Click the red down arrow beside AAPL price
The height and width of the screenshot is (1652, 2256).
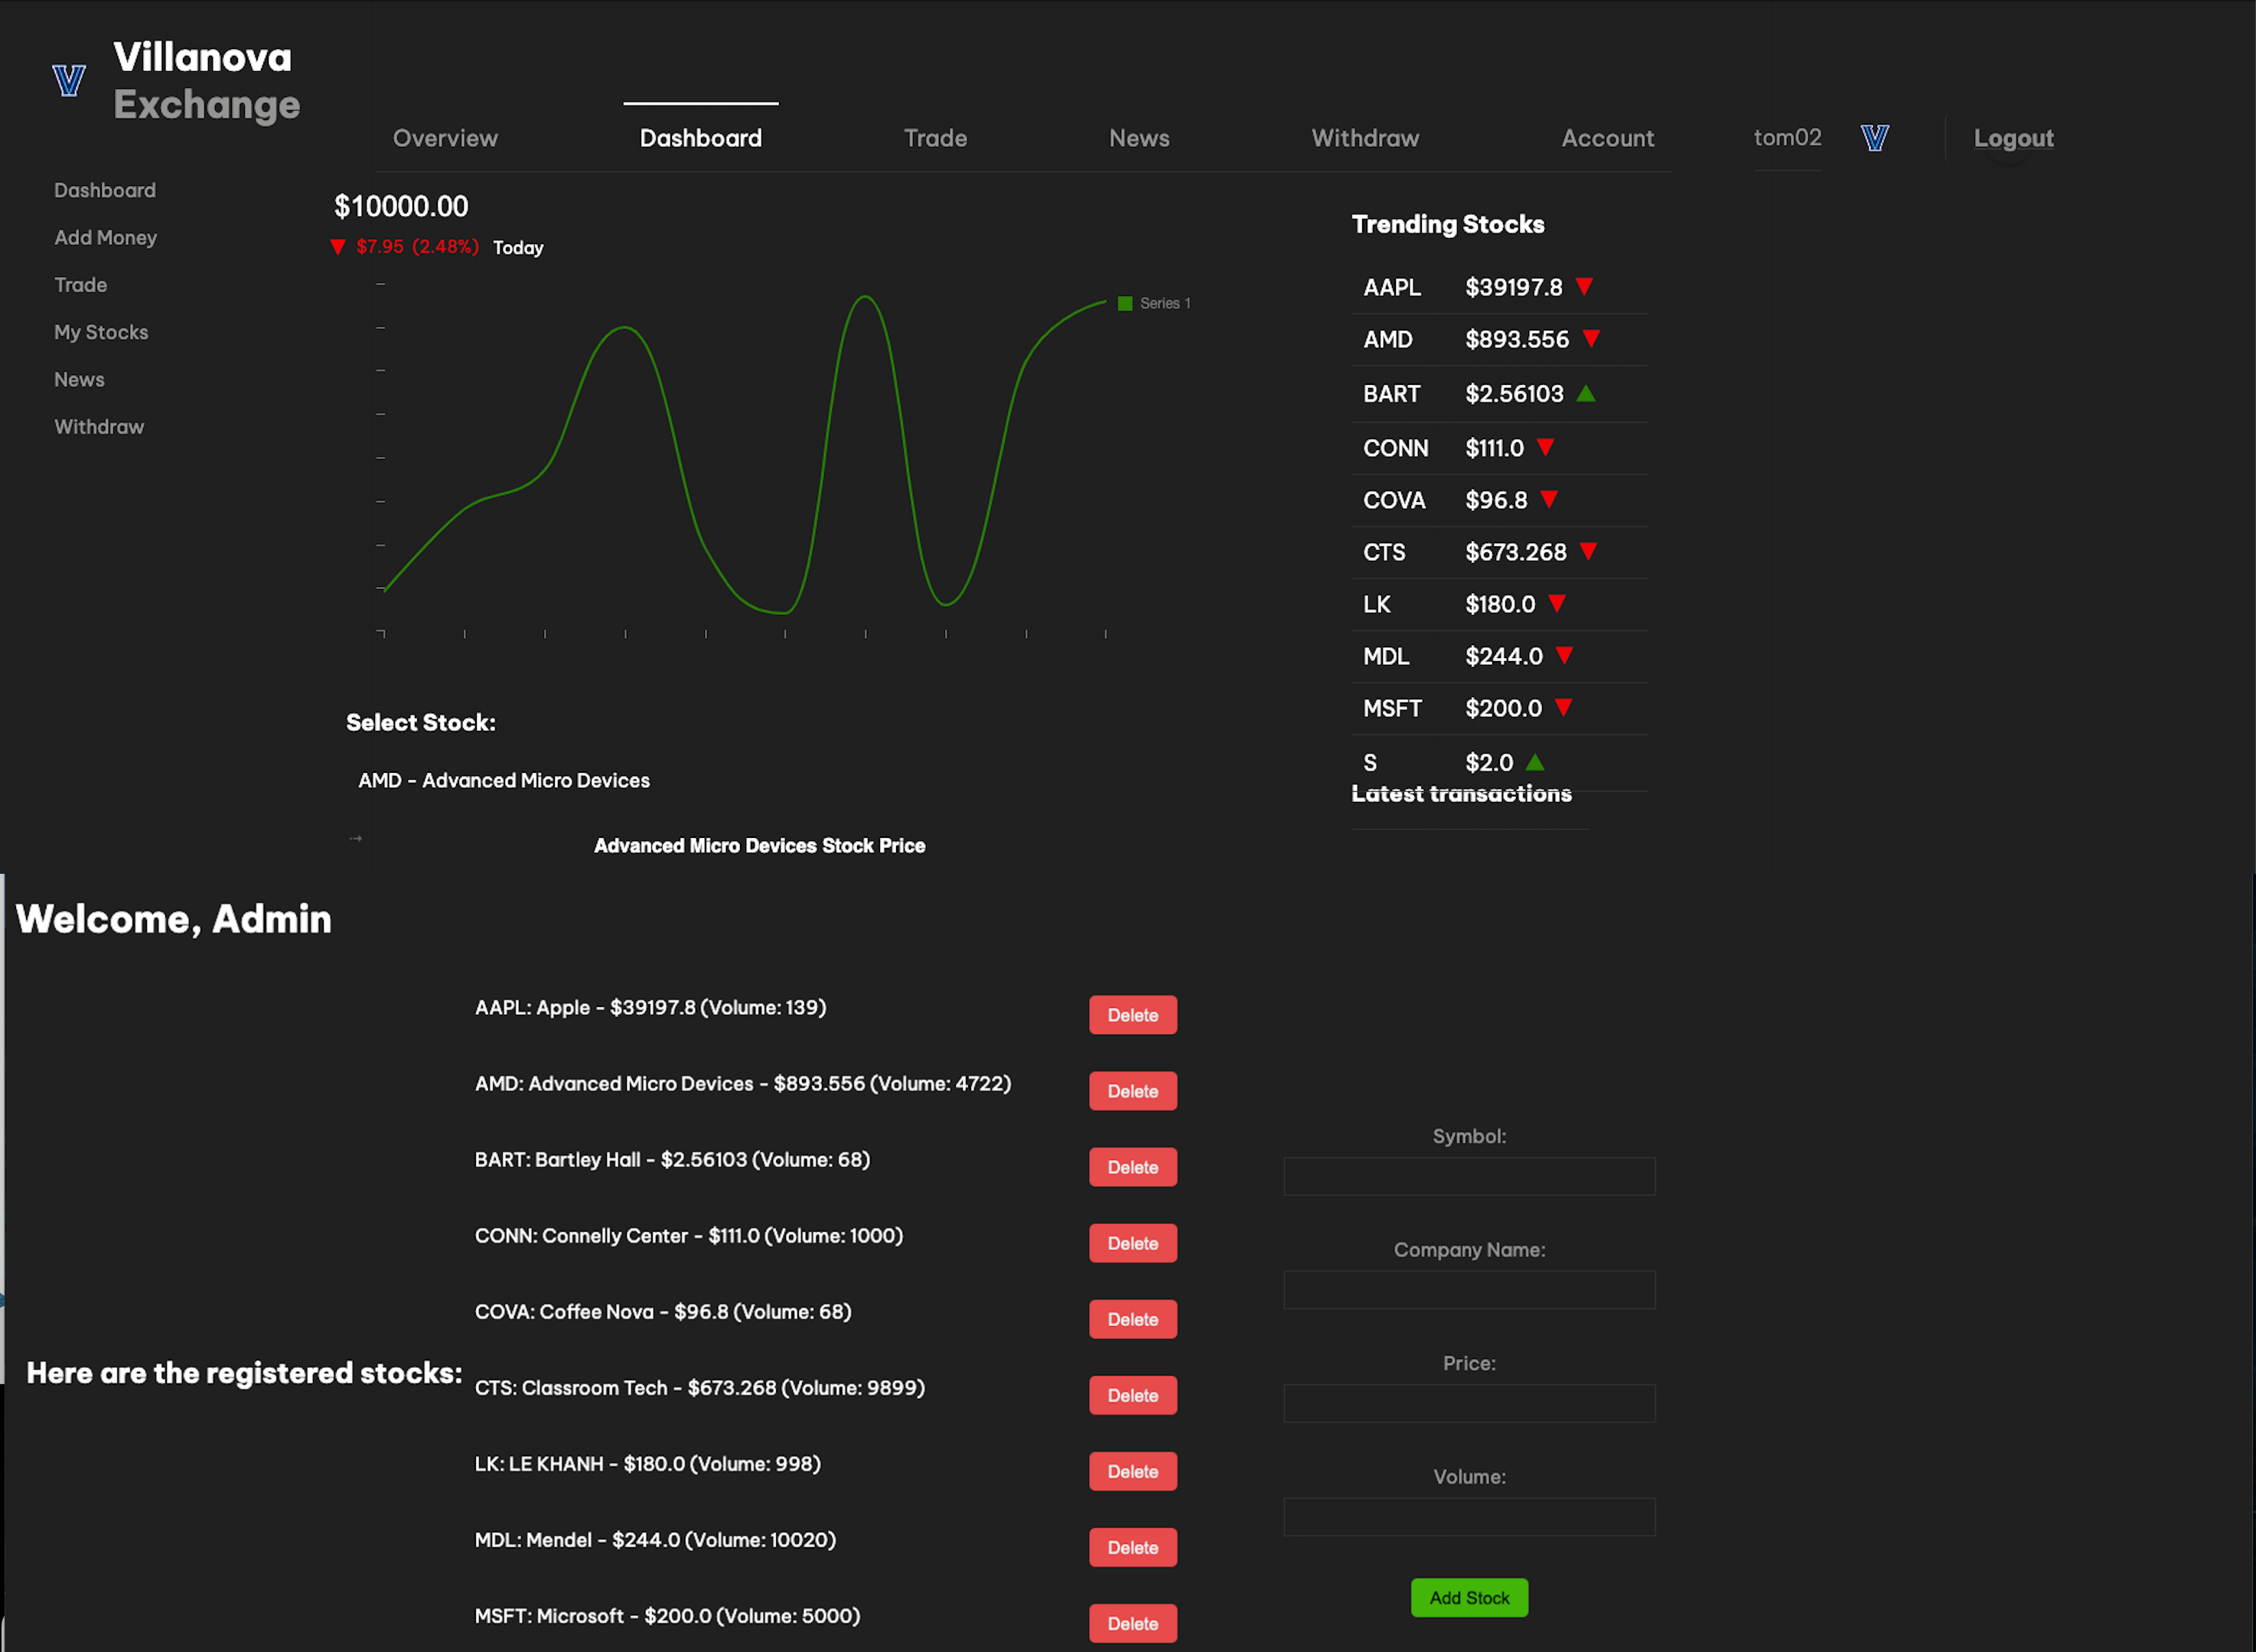point(1584,287)
